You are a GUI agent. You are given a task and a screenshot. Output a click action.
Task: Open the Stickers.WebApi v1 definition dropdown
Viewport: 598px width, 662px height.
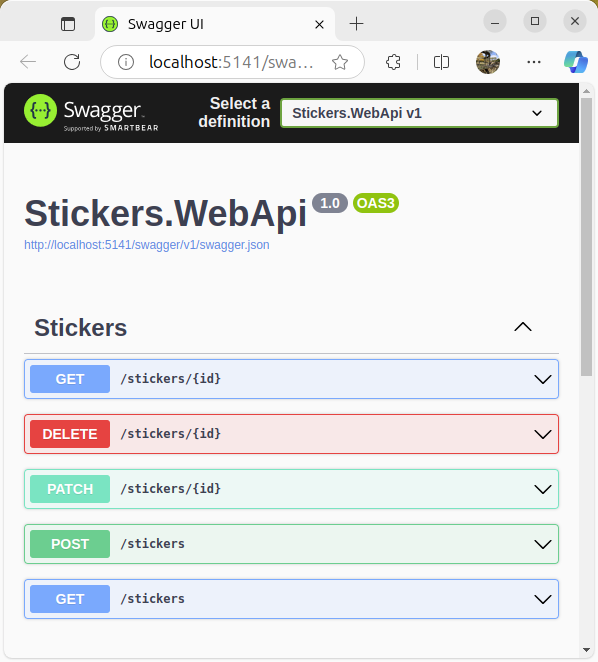pyautogui.click(x=419, y=113)
